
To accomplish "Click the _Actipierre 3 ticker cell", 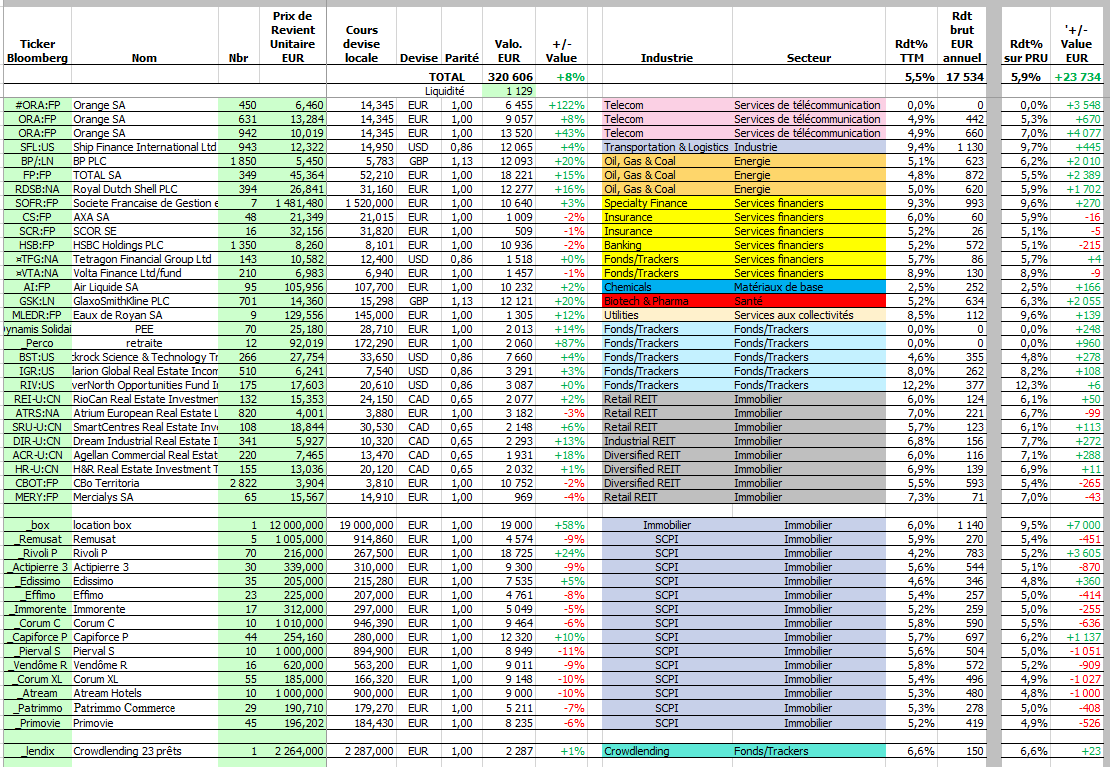I will tap(38, 567).
